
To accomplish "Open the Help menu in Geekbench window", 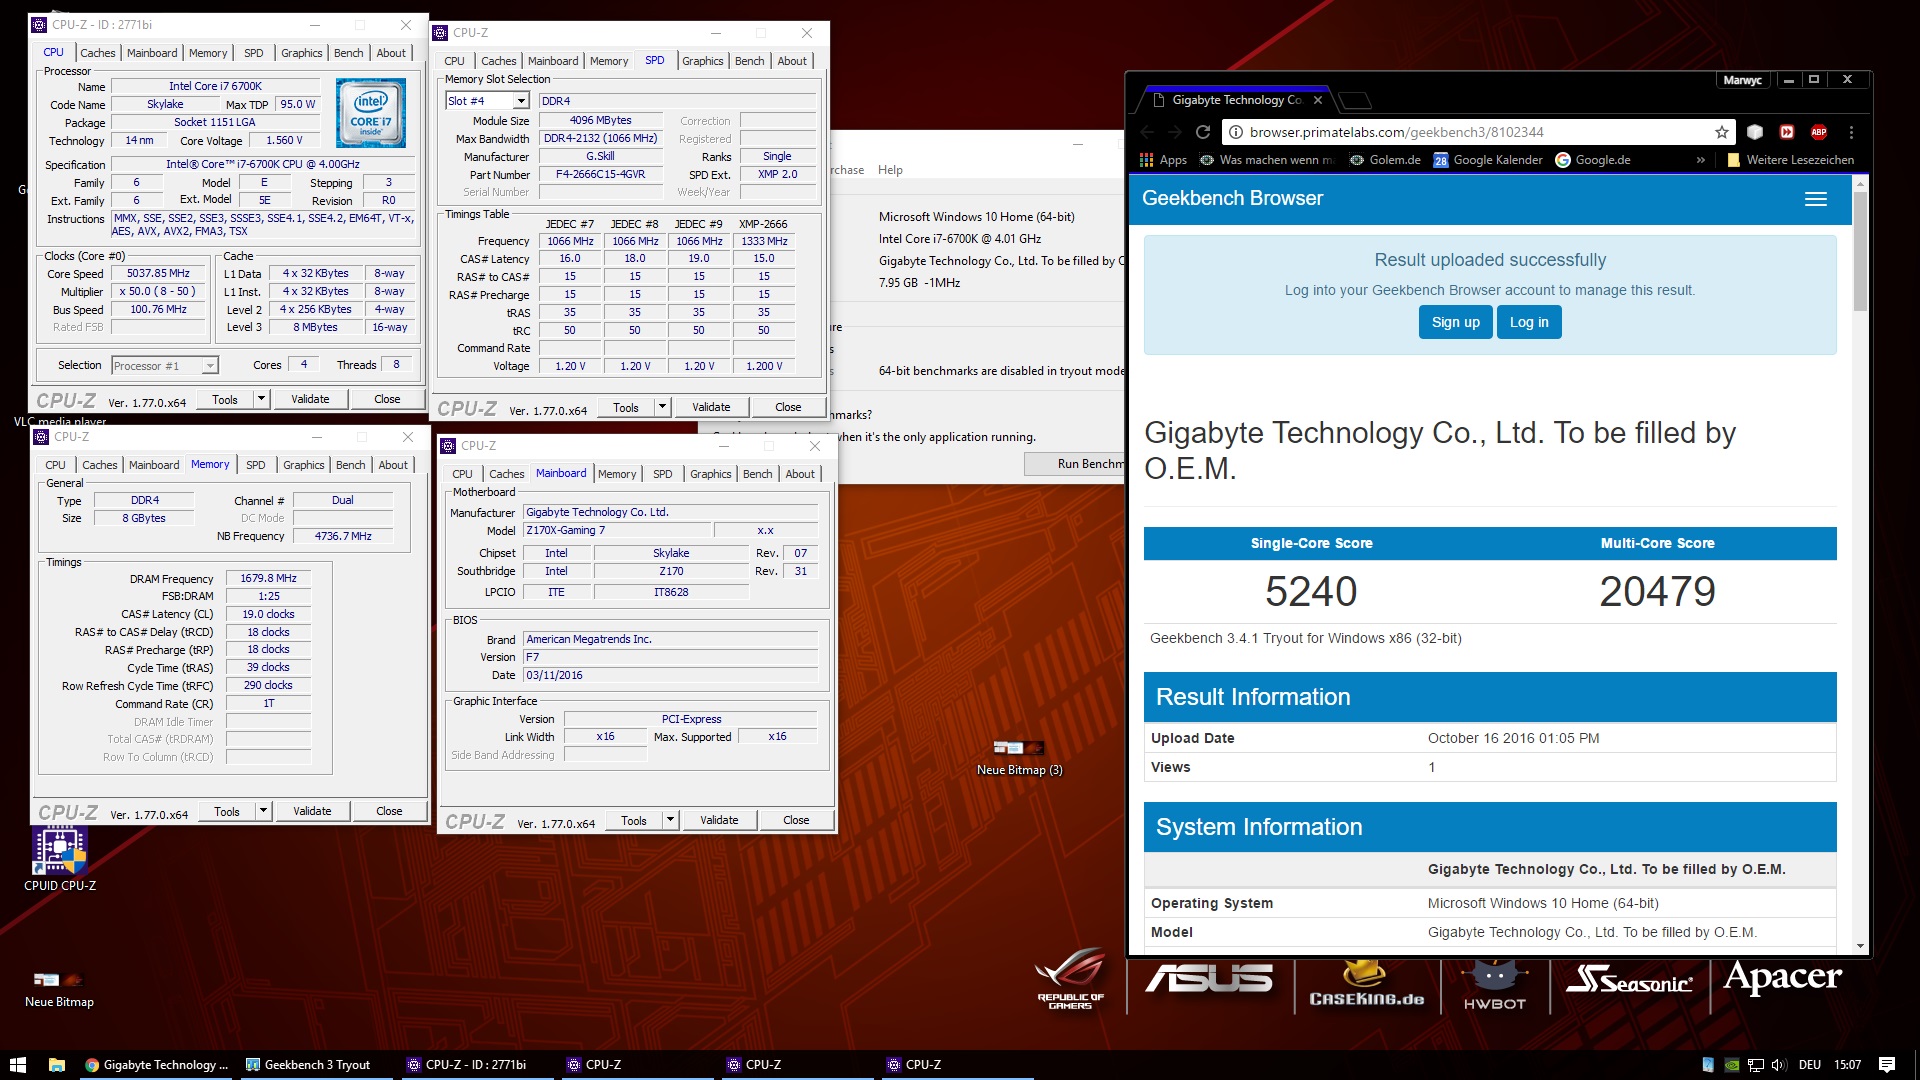I will (890, 170).
